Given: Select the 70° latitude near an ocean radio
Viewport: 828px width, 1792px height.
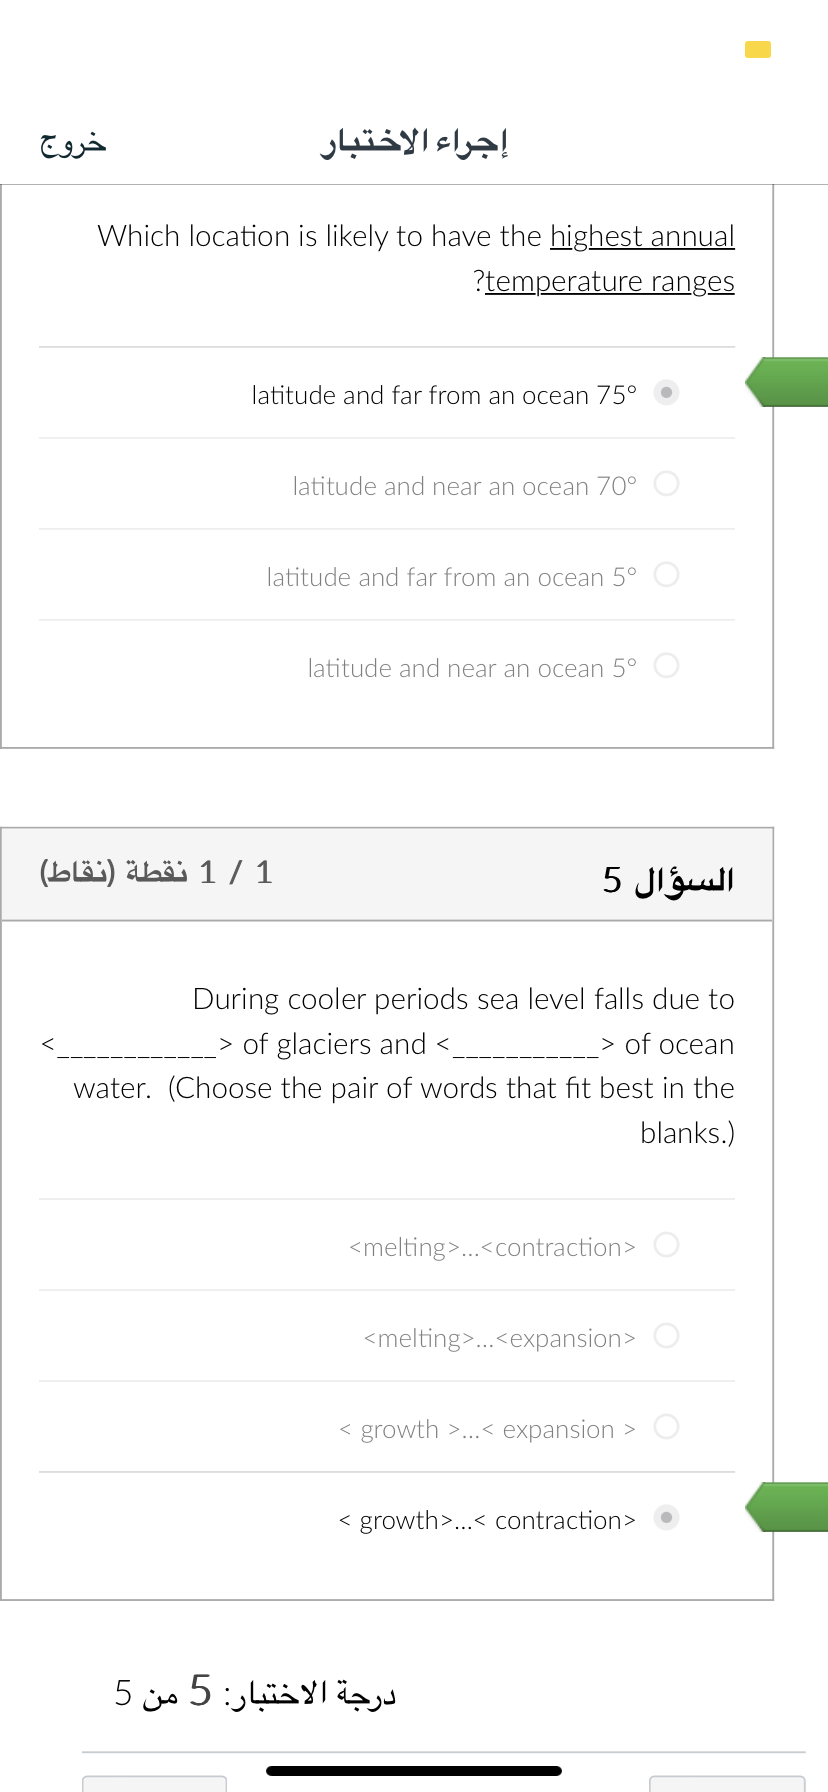Looking at the screenshot, I should [666, 484].
